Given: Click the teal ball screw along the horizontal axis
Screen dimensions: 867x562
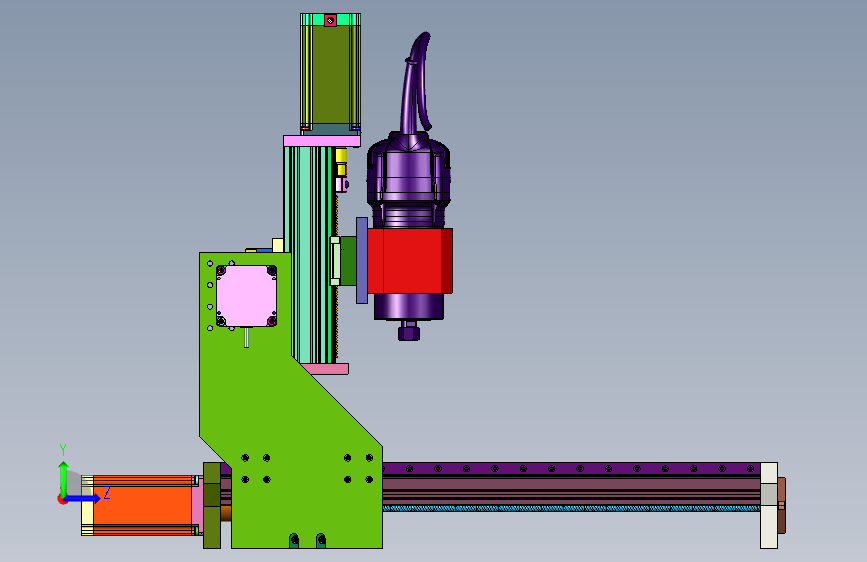Looking at the screenshot, I should coord(572,508).
